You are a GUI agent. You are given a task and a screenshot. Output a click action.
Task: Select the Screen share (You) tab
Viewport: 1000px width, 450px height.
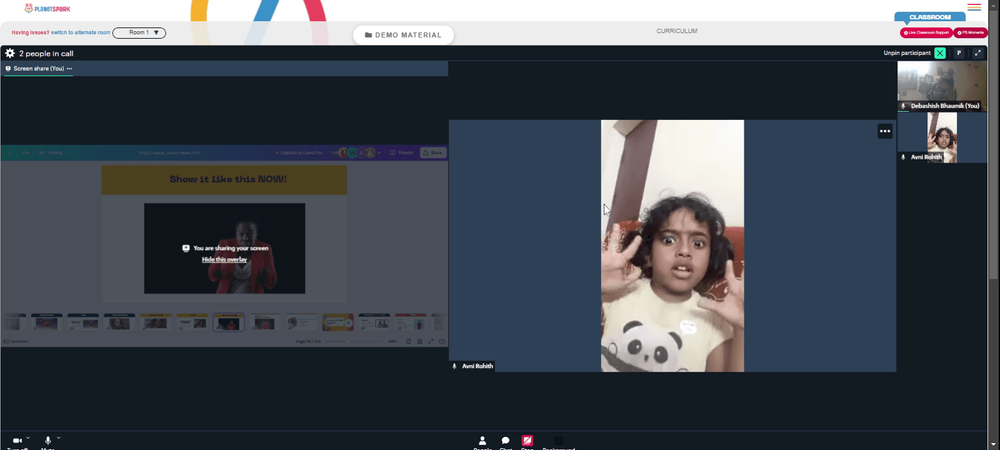tap(38, 68)
